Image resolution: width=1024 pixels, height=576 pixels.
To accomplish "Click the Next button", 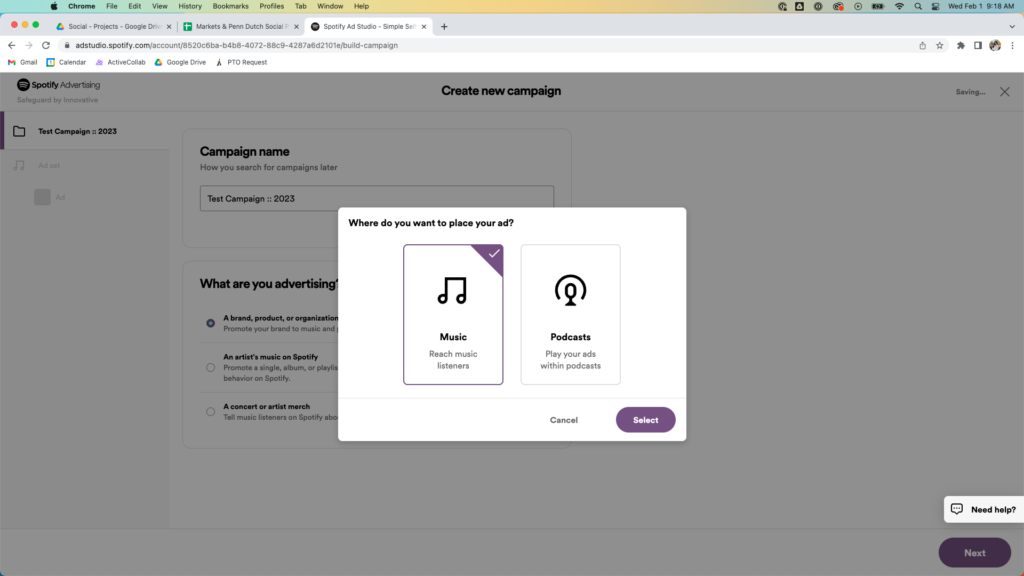I will coord(974,552).
